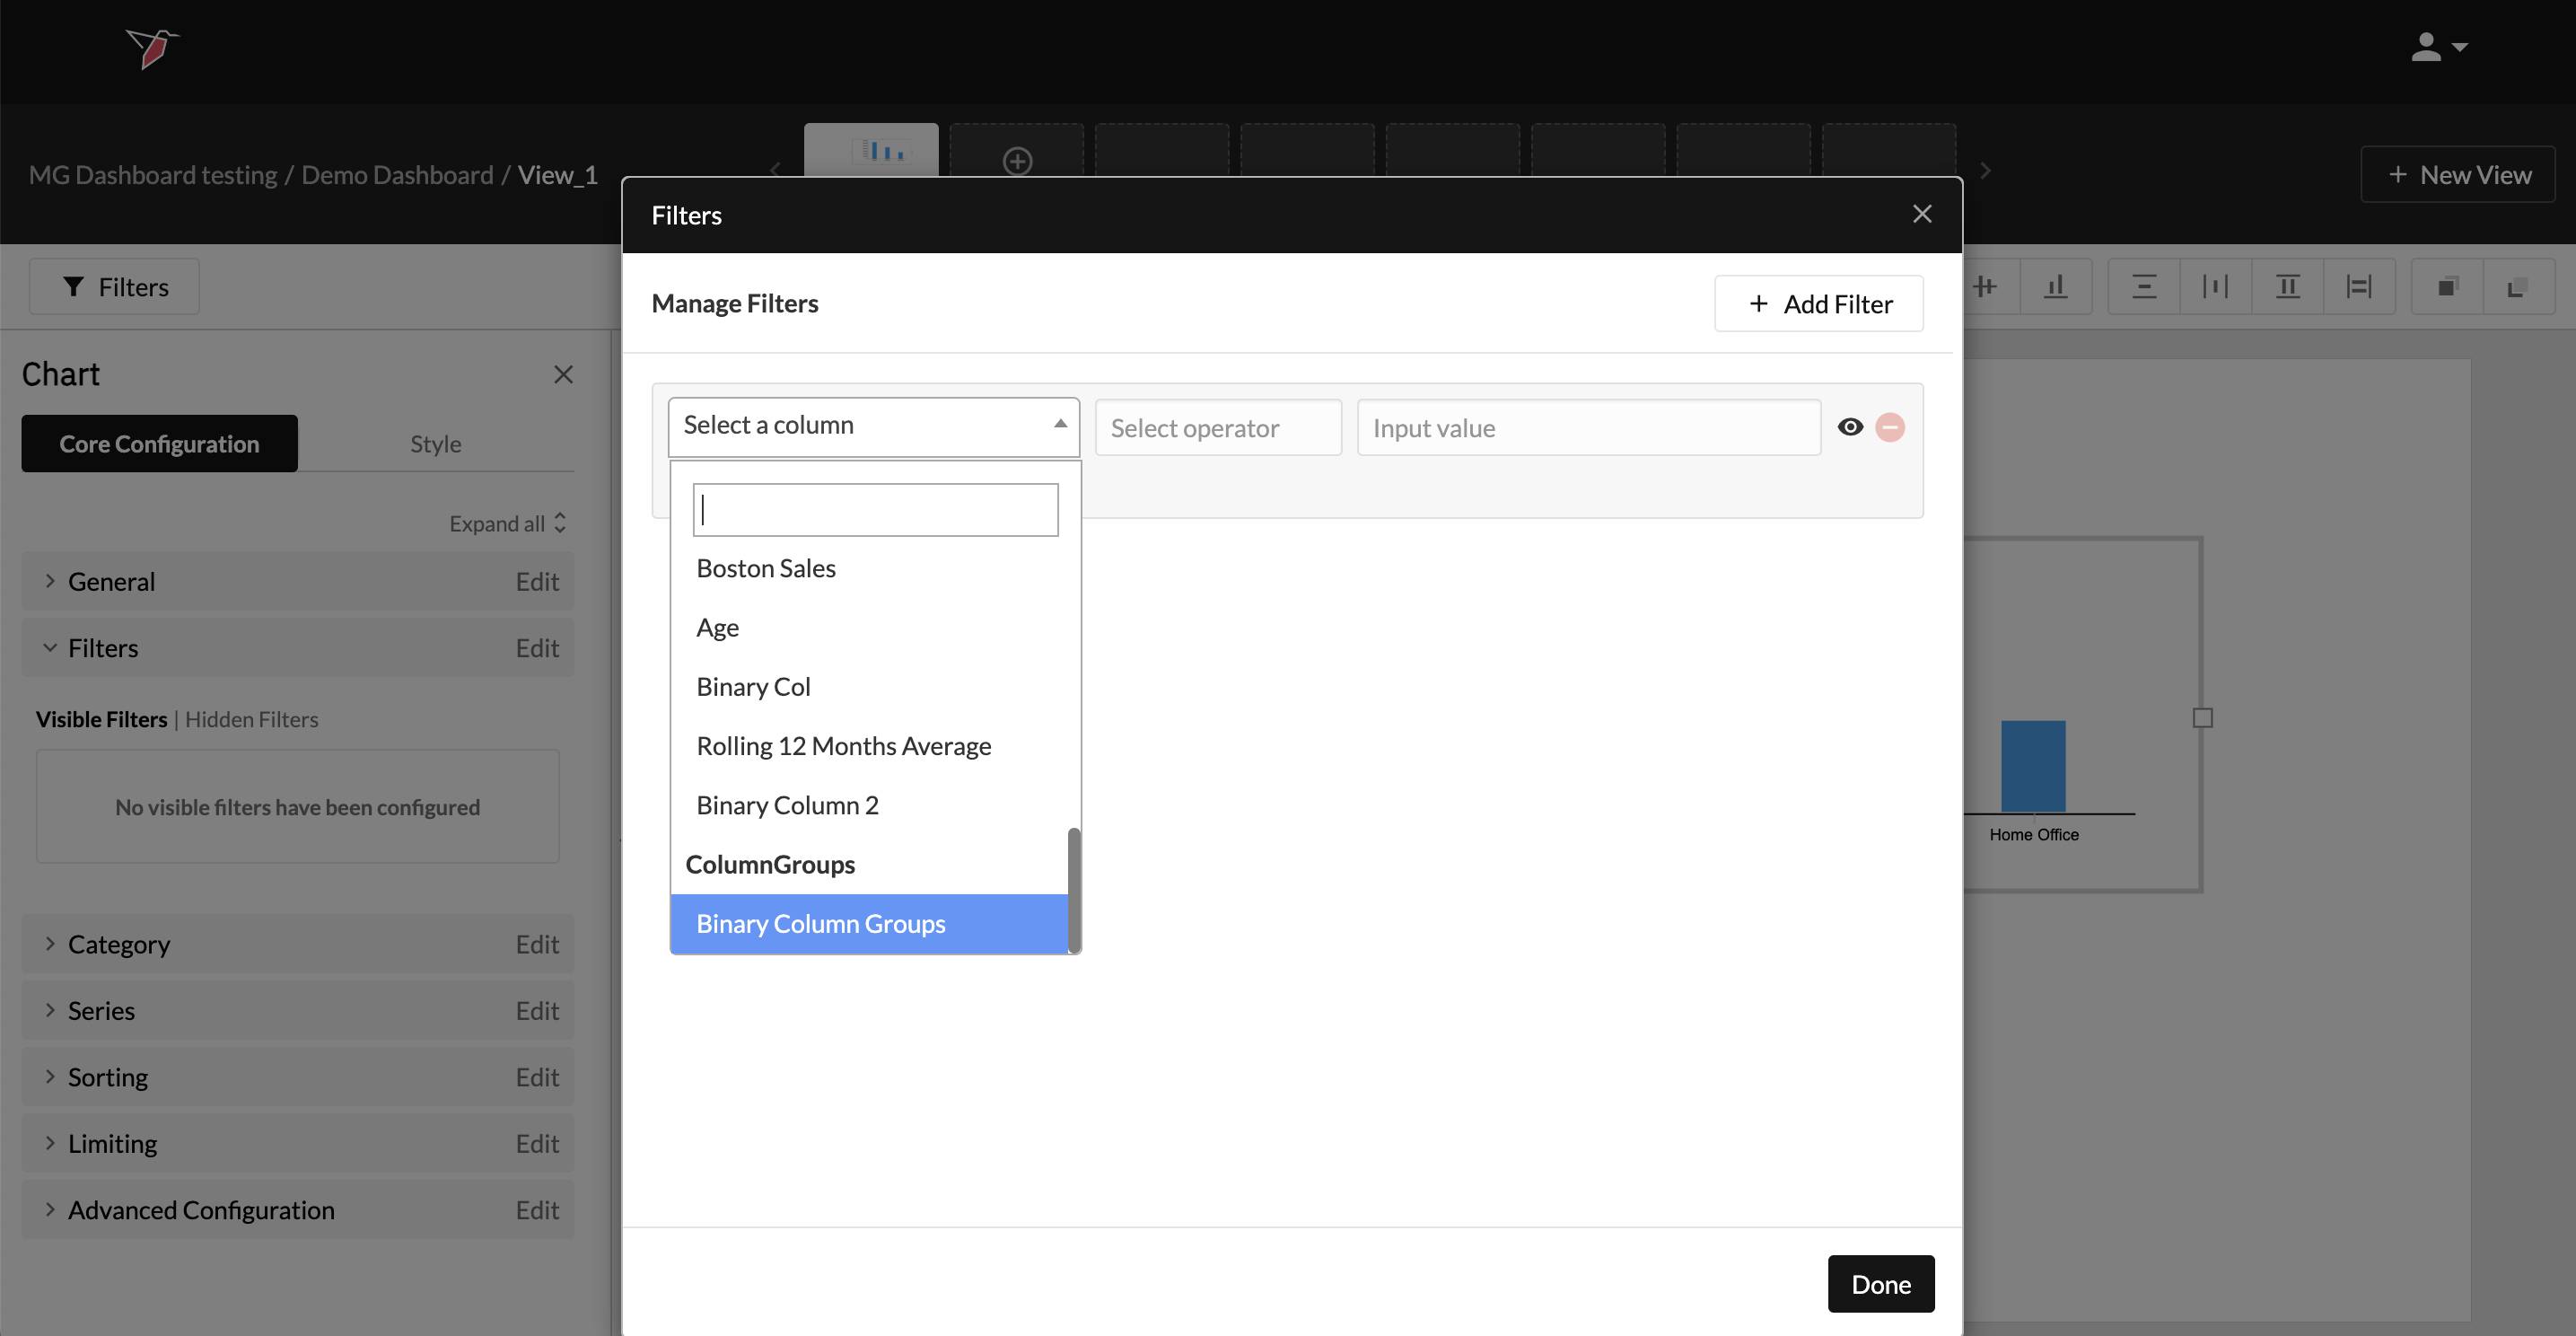Remove the filter row with the red minus icon
Viewport: 2576px width, 1336px height.
[x=1890, y=427]
